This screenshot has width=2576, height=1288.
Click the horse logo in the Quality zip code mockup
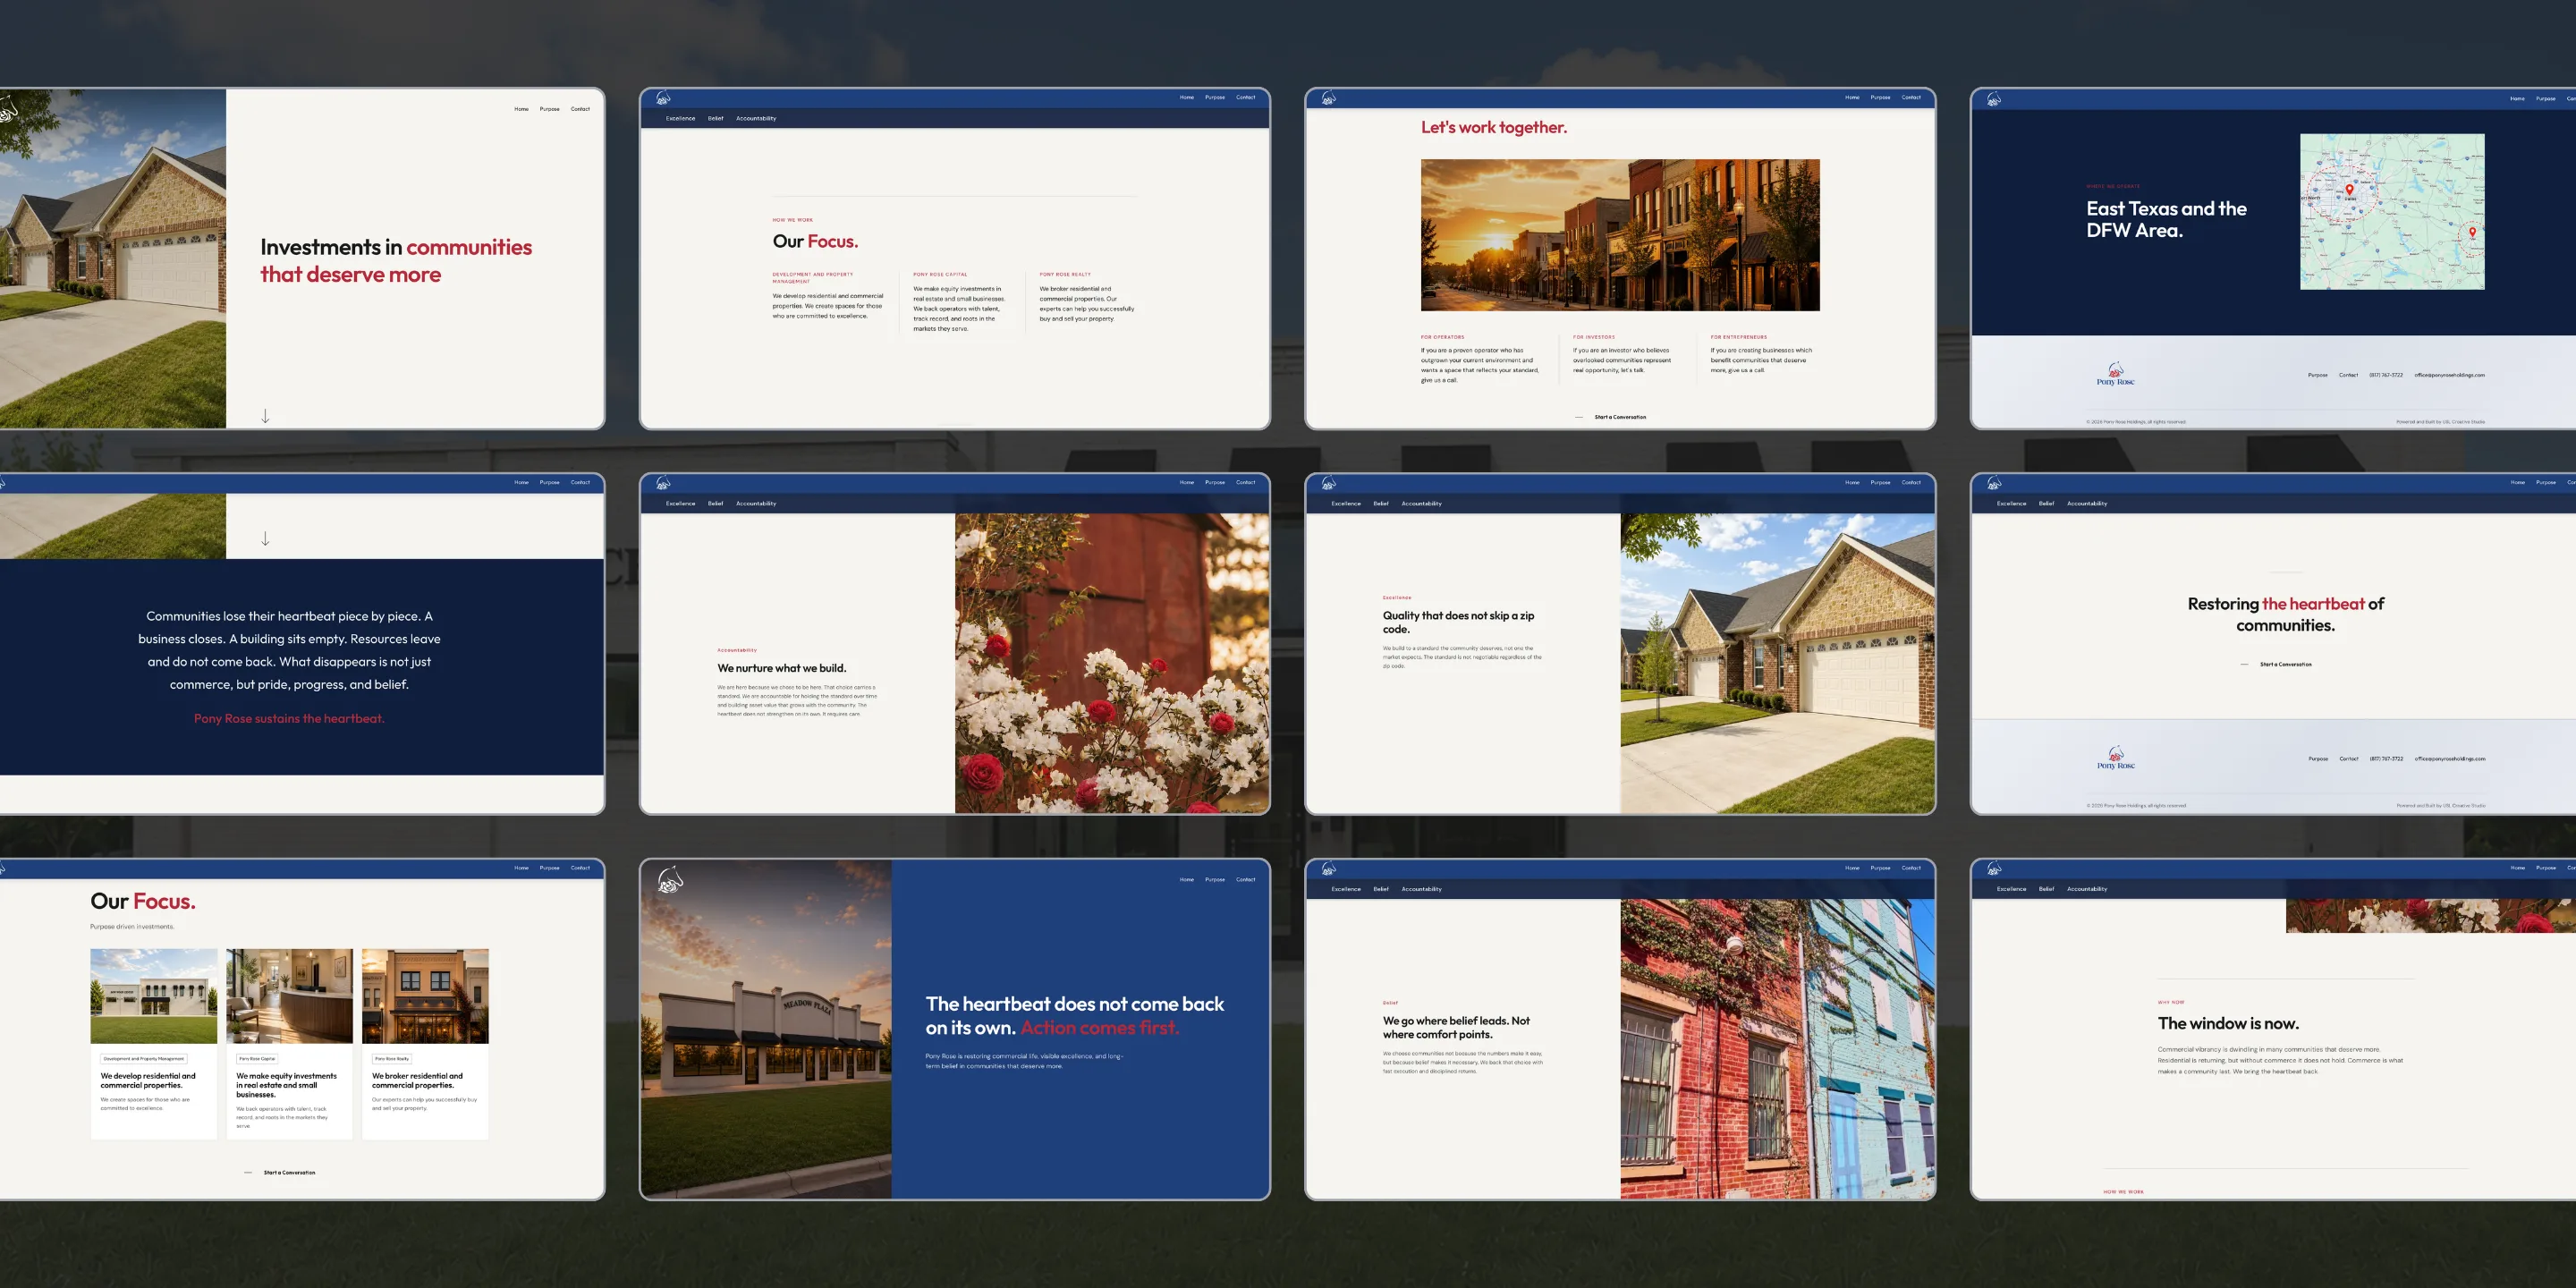coord(1328,483)
